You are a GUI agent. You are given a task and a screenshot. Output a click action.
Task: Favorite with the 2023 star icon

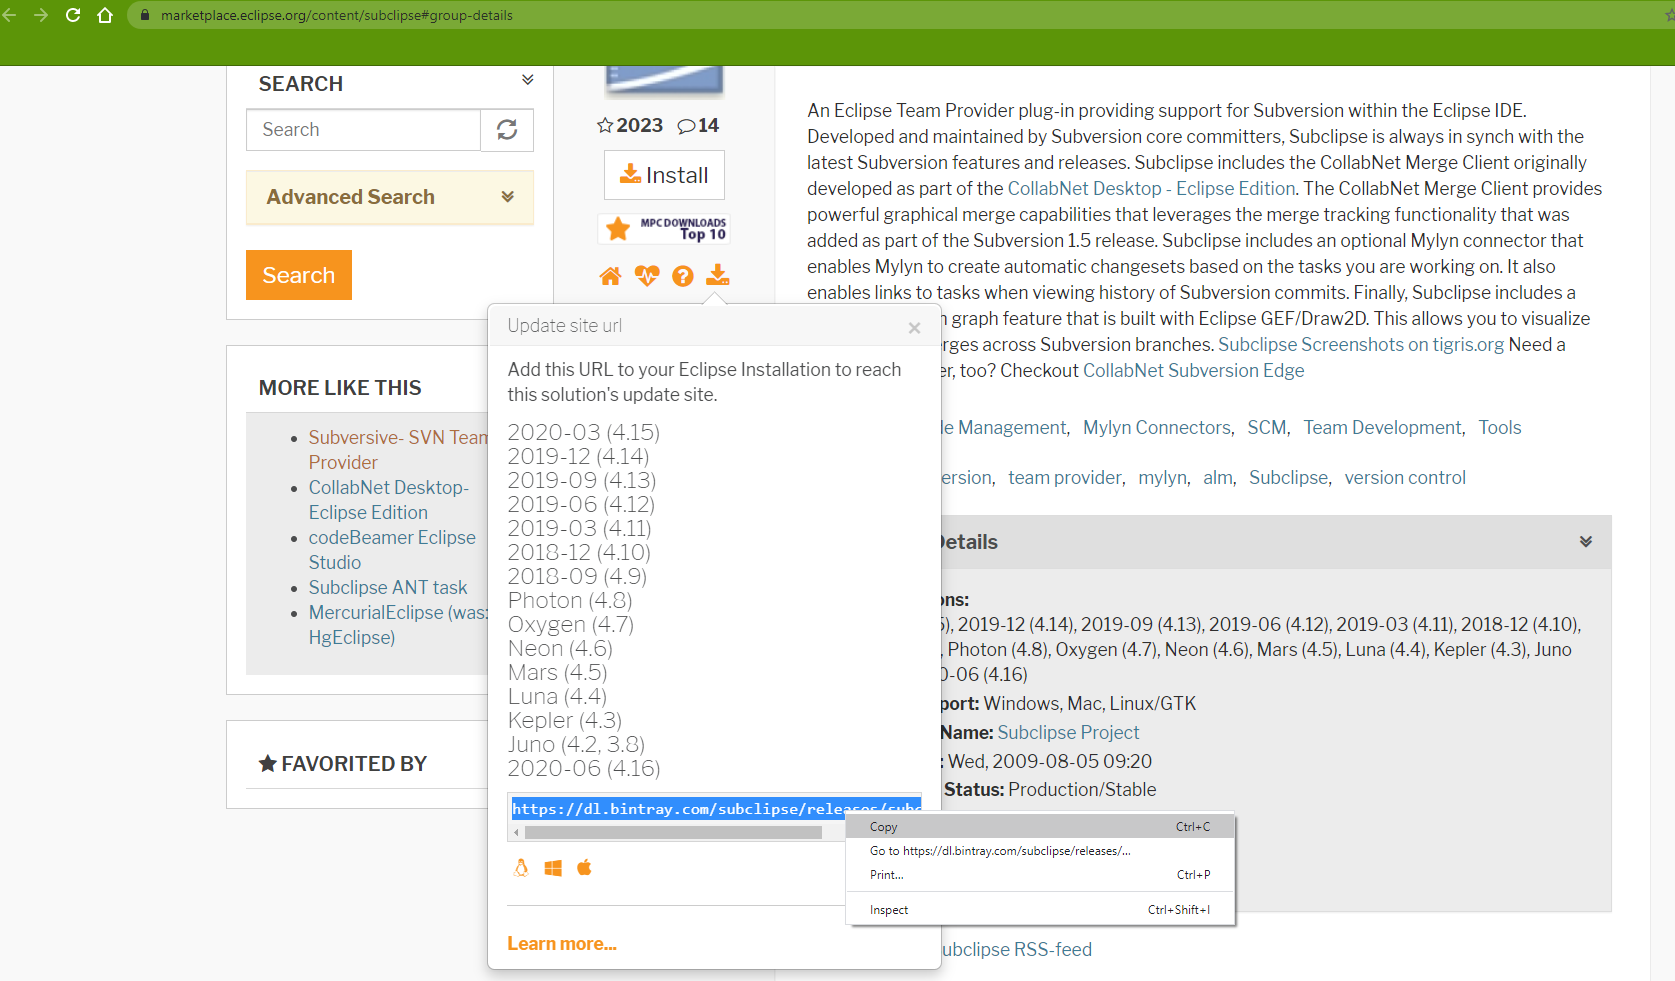[x=605, y=125]
